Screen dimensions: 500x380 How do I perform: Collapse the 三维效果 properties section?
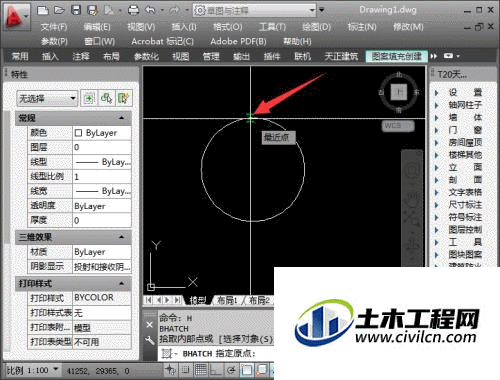[x=121, y=237]
